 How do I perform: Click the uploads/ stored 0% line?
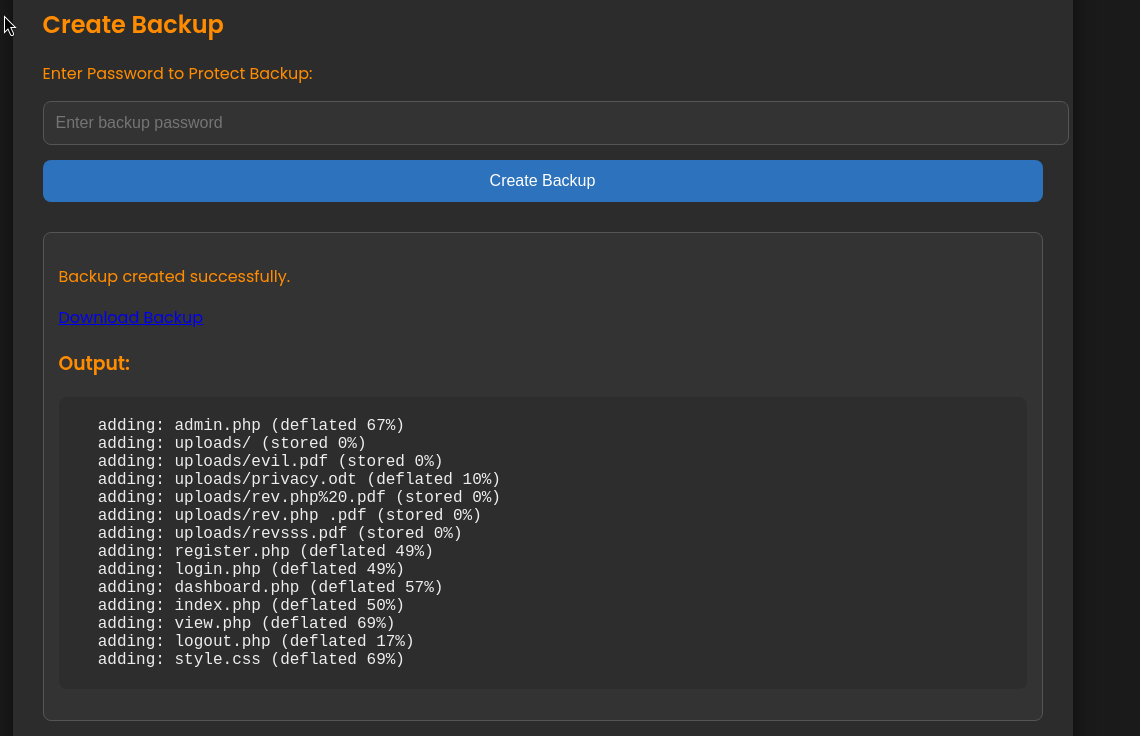(231, 444)
